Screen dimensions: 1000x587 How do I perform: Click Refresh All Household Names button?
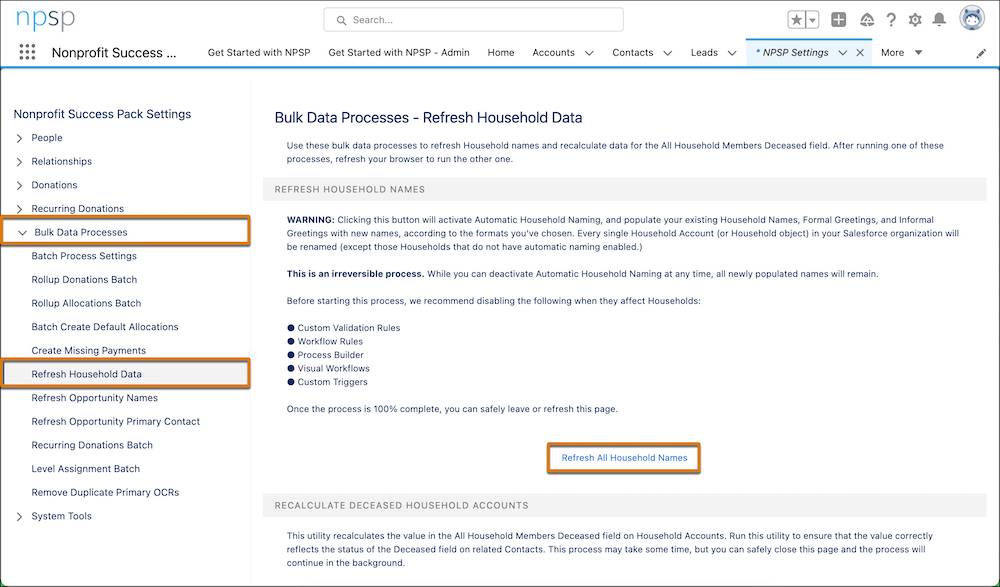(x=624, y=457)
